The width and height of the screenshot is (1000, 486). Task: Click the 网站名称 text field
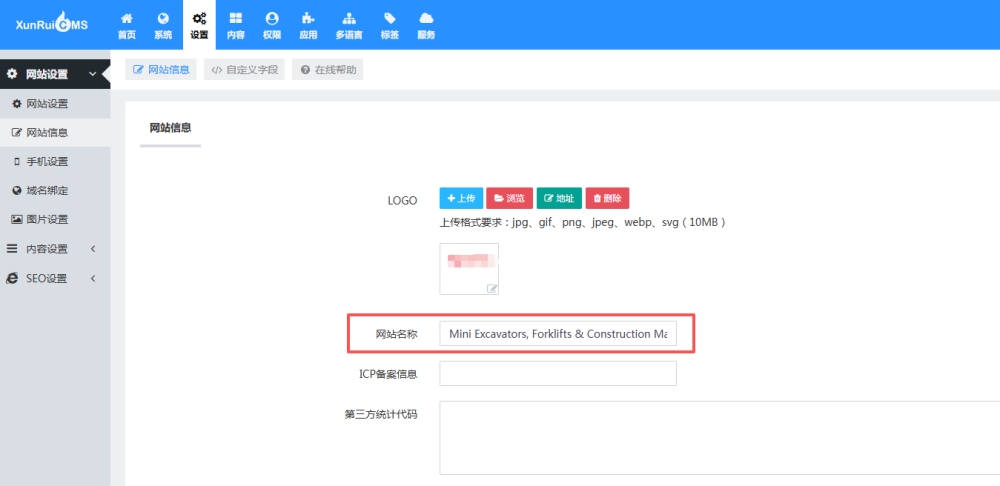tap(557, 334)
